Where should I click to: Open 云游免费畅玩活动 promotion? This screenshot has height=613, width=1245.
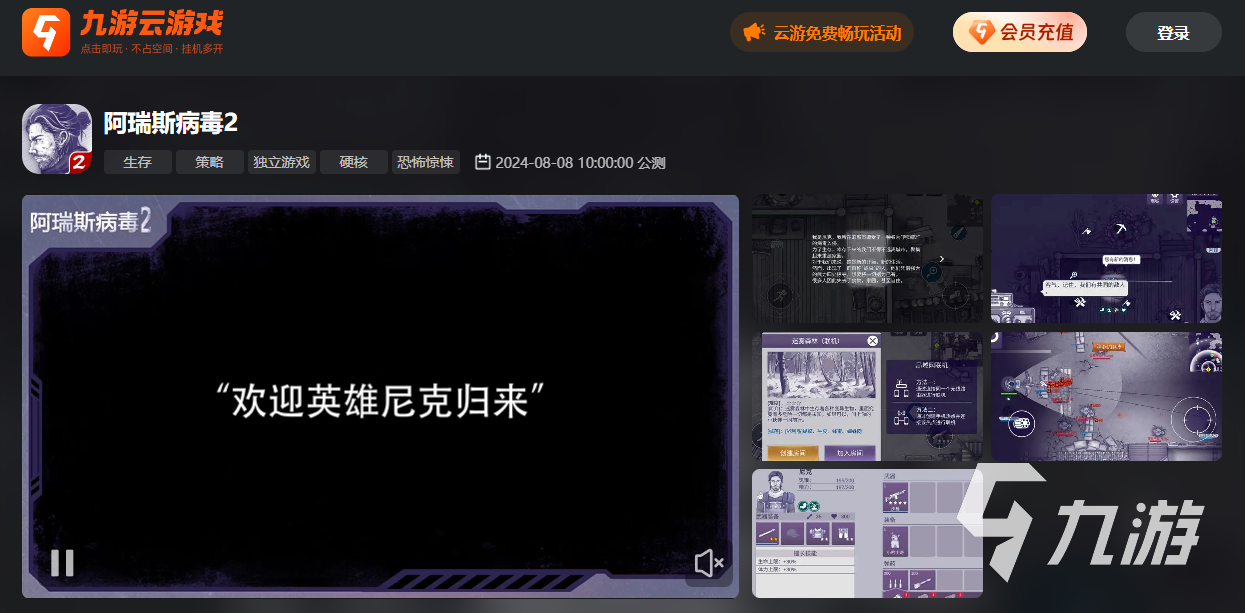point(822,32)
